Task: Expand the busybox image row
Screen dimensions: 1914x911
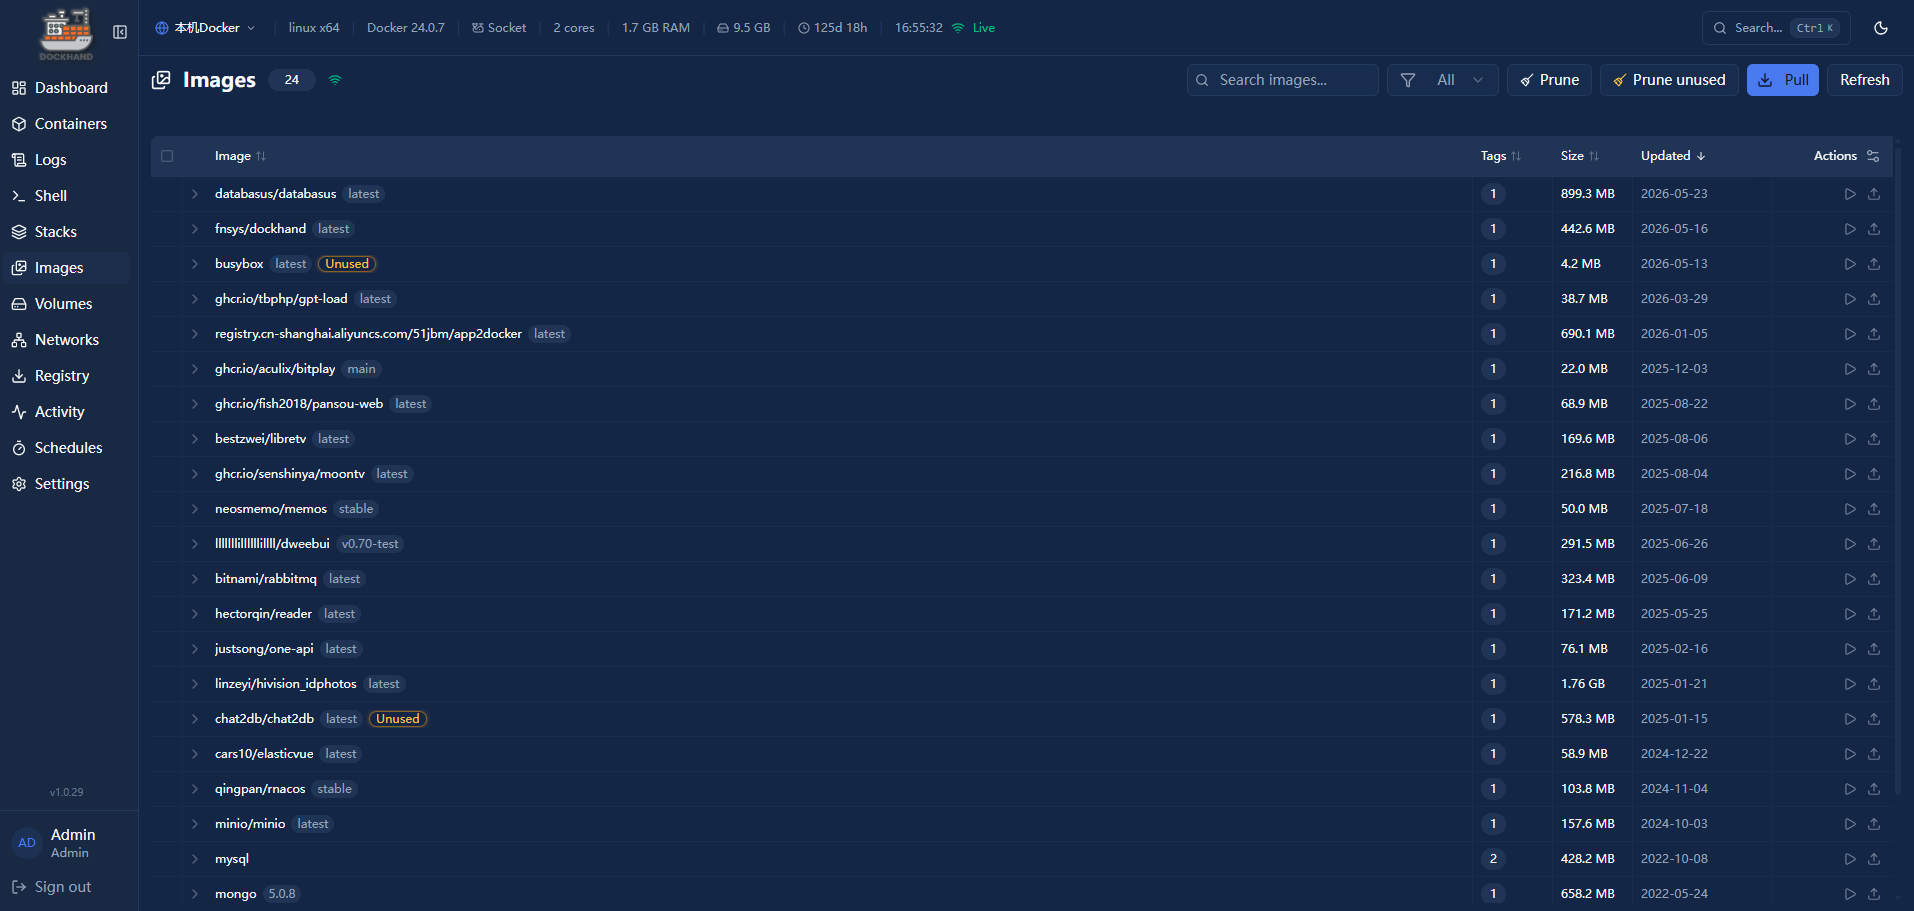Action: 195,264
